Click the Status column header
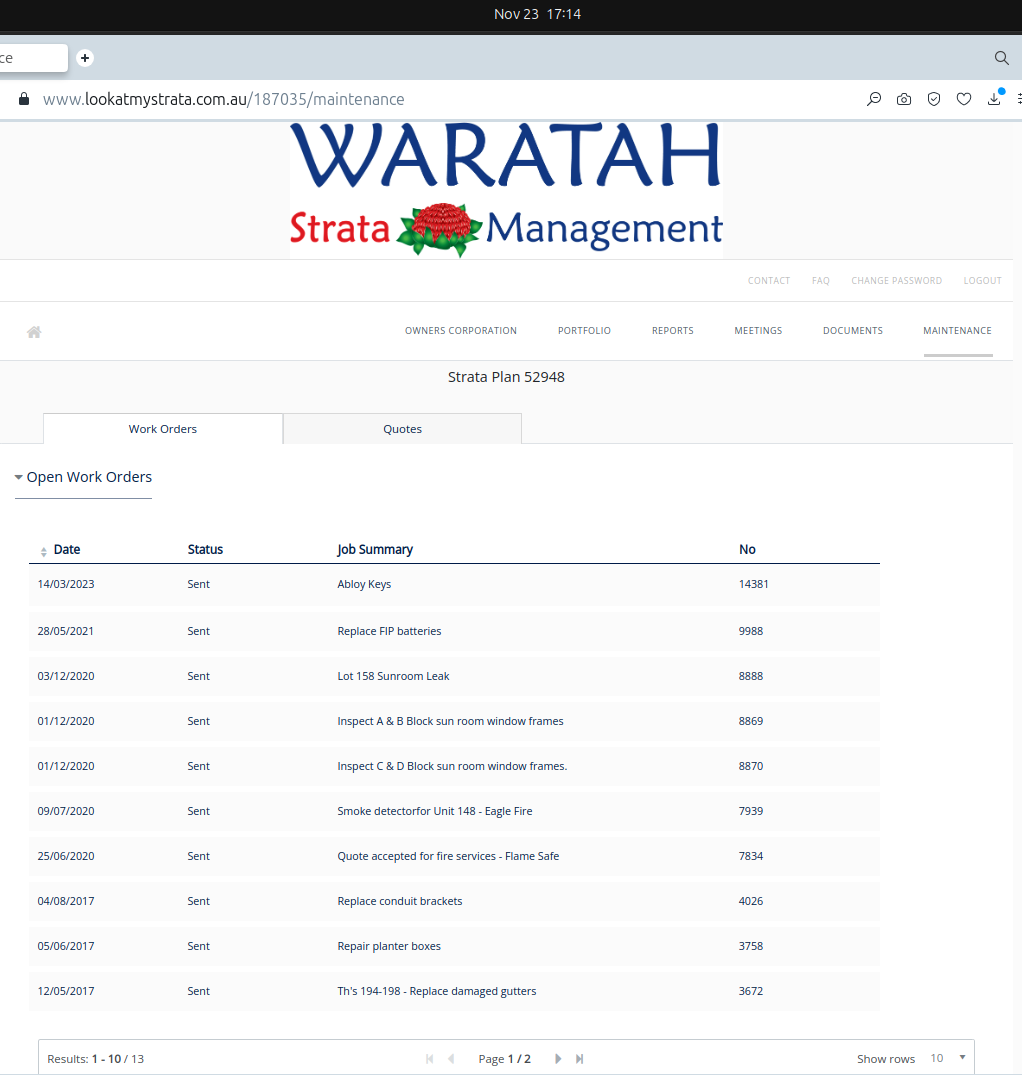 coord(205,549)
